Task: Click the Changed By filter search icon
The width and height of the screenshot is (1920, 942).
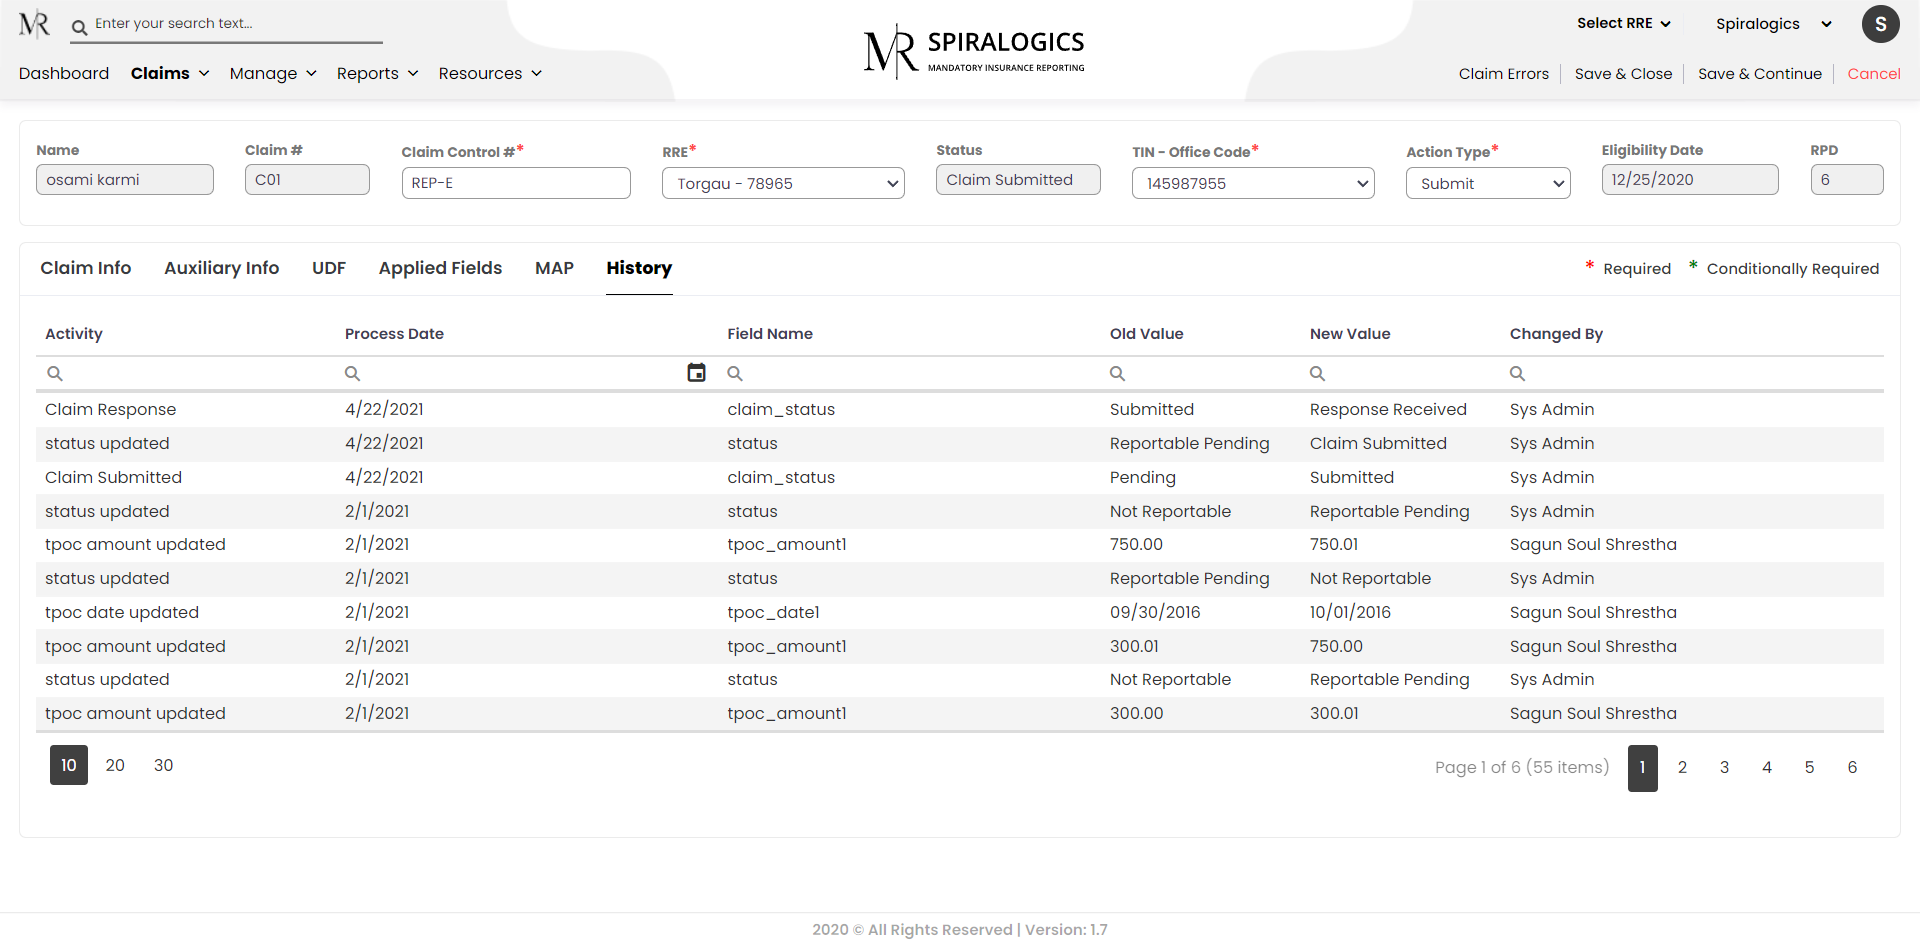Action: coord(1517,373)
